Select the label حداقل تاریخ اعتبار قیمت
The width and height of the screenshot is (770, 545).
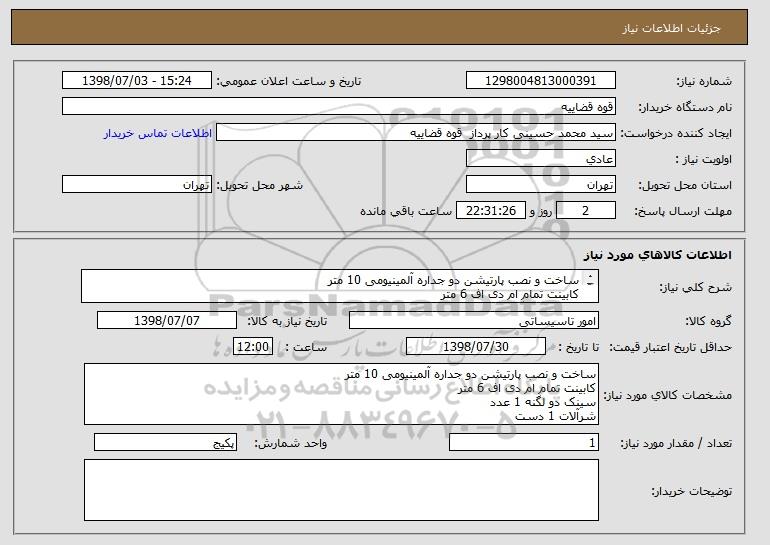(x=670, y=347)
